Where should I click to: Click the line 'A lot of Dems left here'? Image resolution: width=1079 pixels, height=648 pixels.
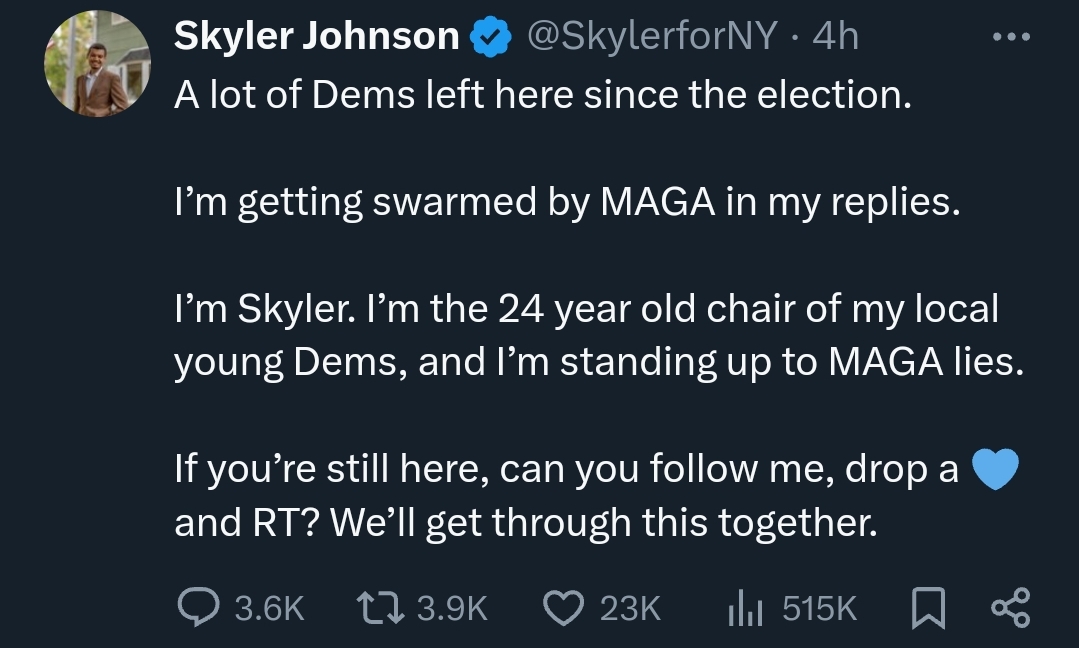coord(542,95)
